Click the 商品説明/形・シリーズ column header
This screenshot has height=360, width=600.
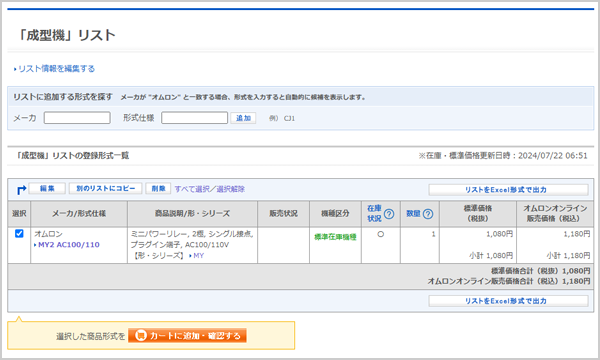click(192, 213)
